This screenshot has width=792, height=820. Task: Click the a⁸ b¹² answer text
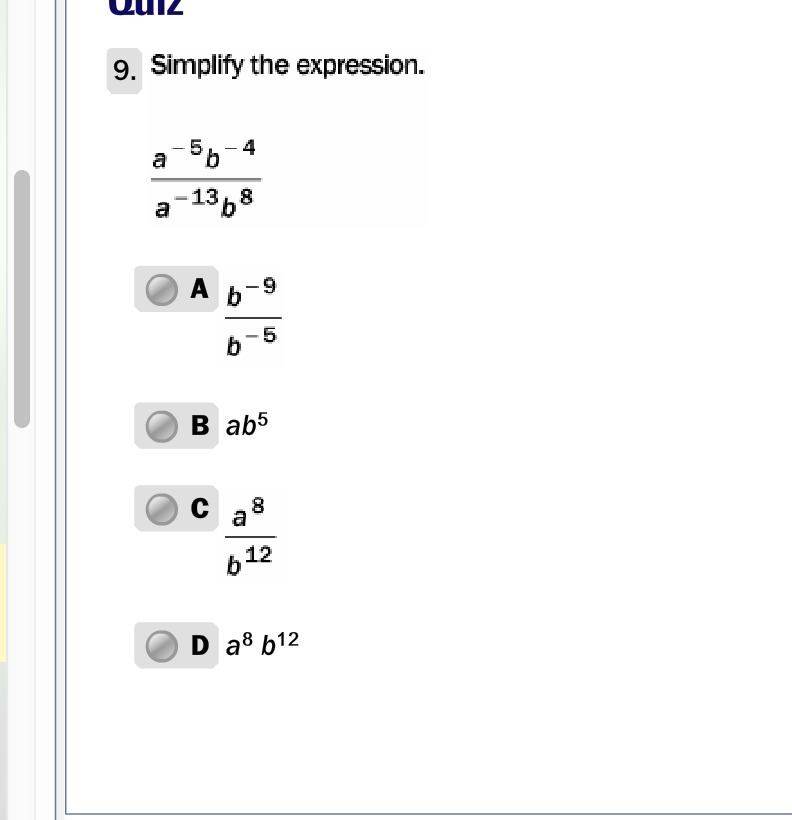tap(262, 644)
